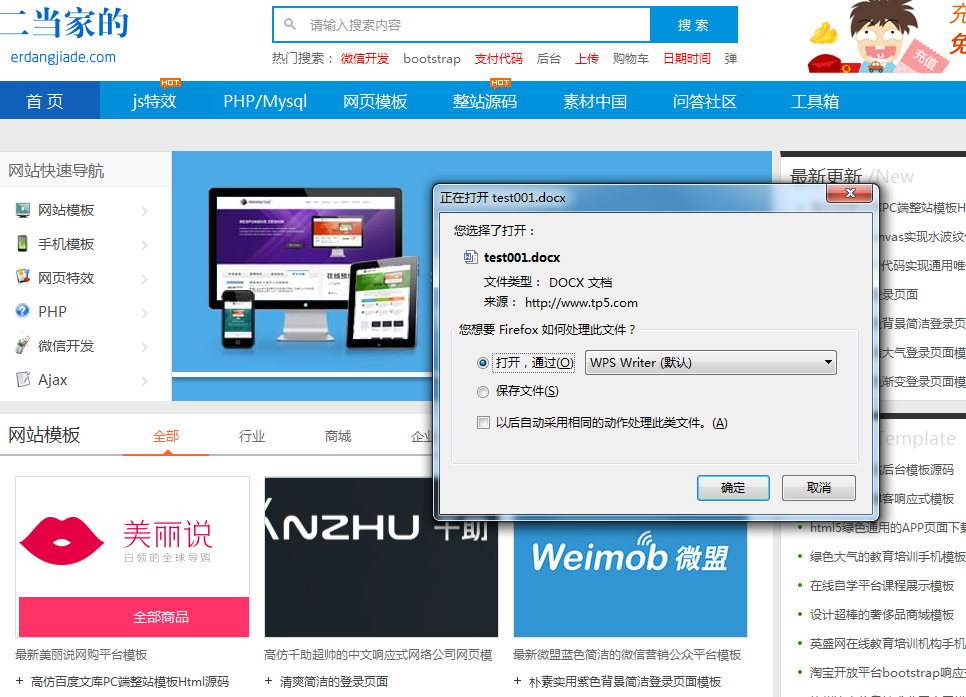Expand the PHP sidebar chevron
The width and height of the screenshot is (966, 697).
tap(144, 313)
